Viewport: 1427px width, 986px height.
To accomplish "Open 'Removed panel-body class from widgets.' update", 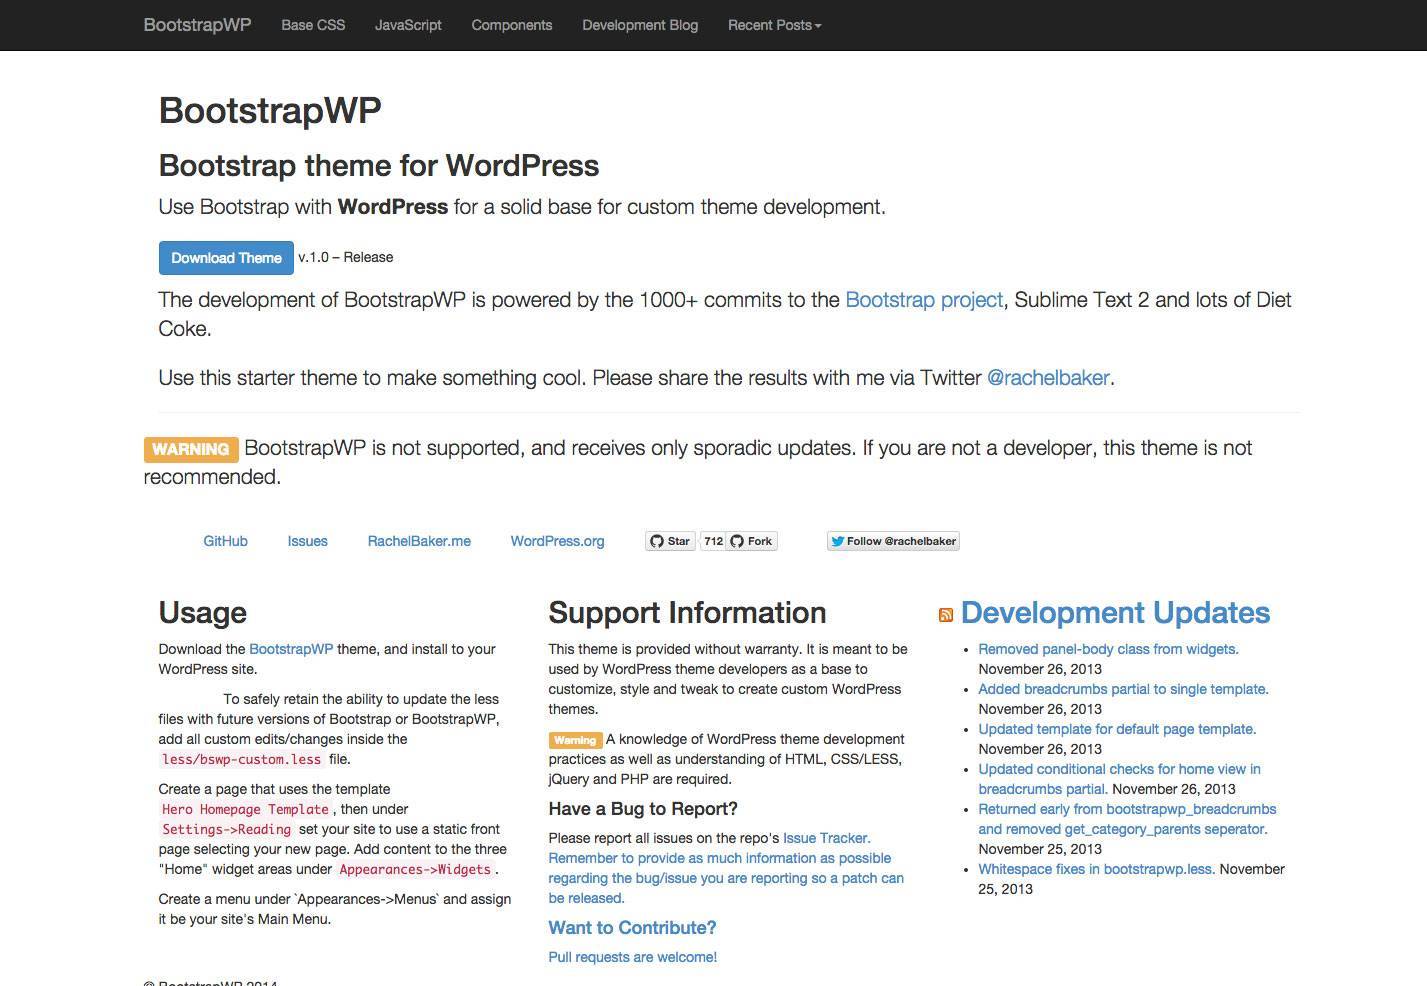I will [x=1108, y=649].
